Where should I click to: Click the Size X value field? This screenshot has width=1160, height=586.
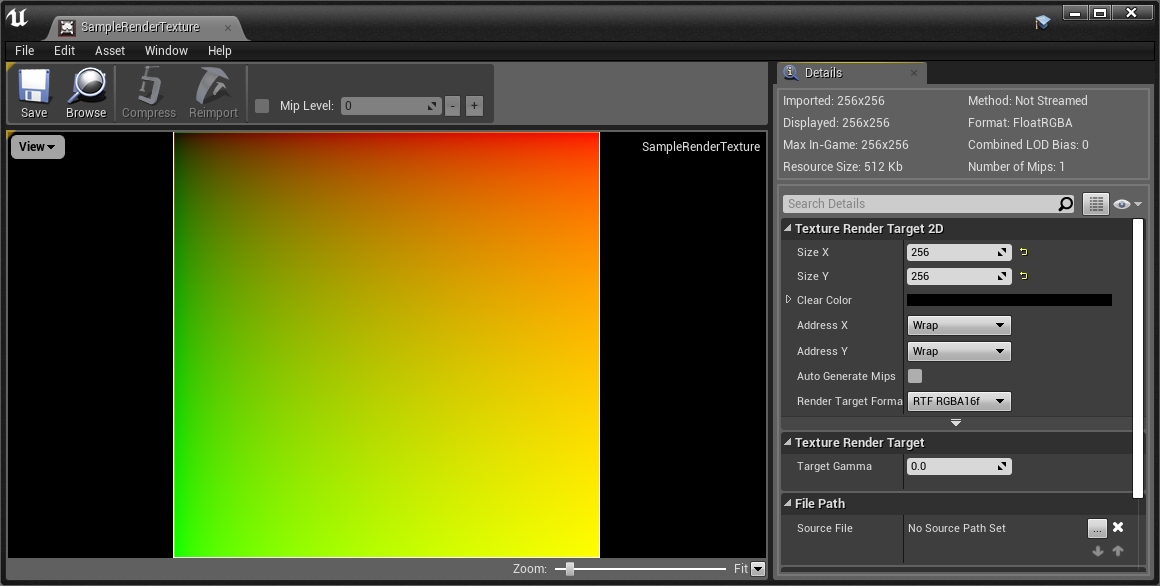959,252
